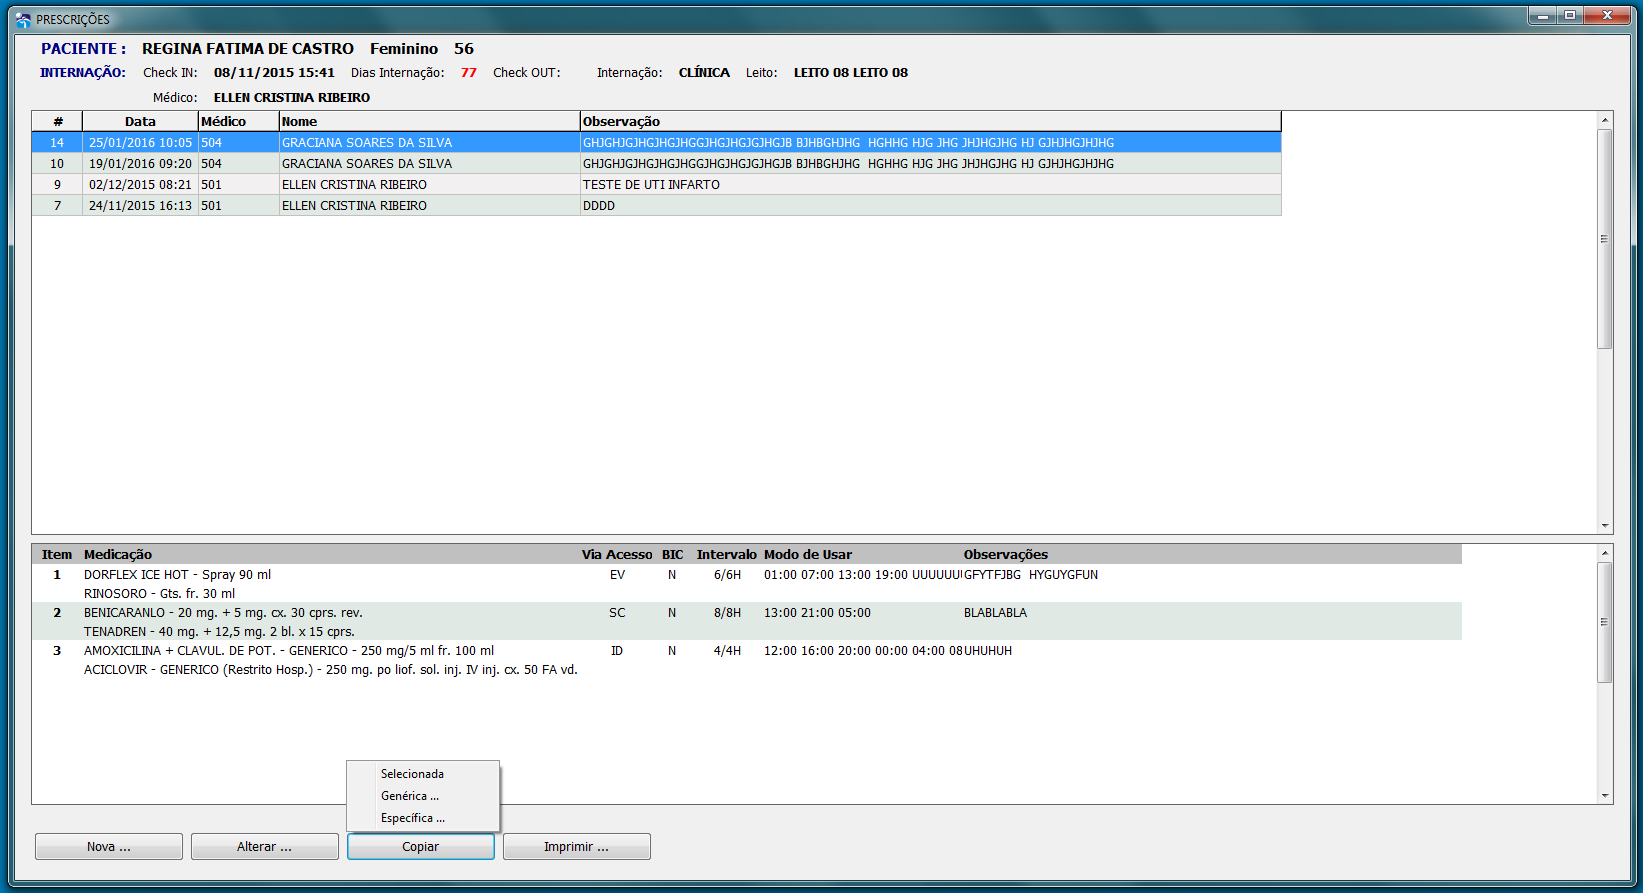Click the '8/8H' interval value
The height and width of the screenshot is (893, 1643).
point(727,613)
